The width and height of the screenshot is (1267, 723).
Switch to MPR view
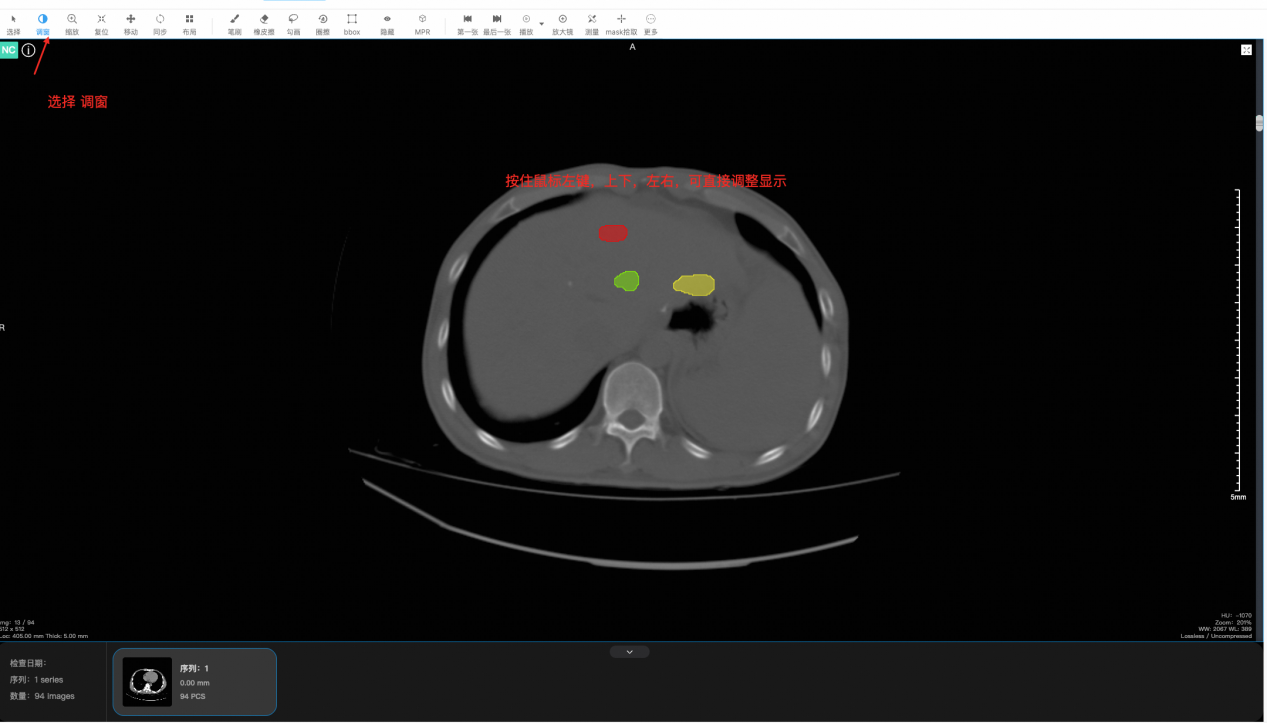[x=422, y=24]
